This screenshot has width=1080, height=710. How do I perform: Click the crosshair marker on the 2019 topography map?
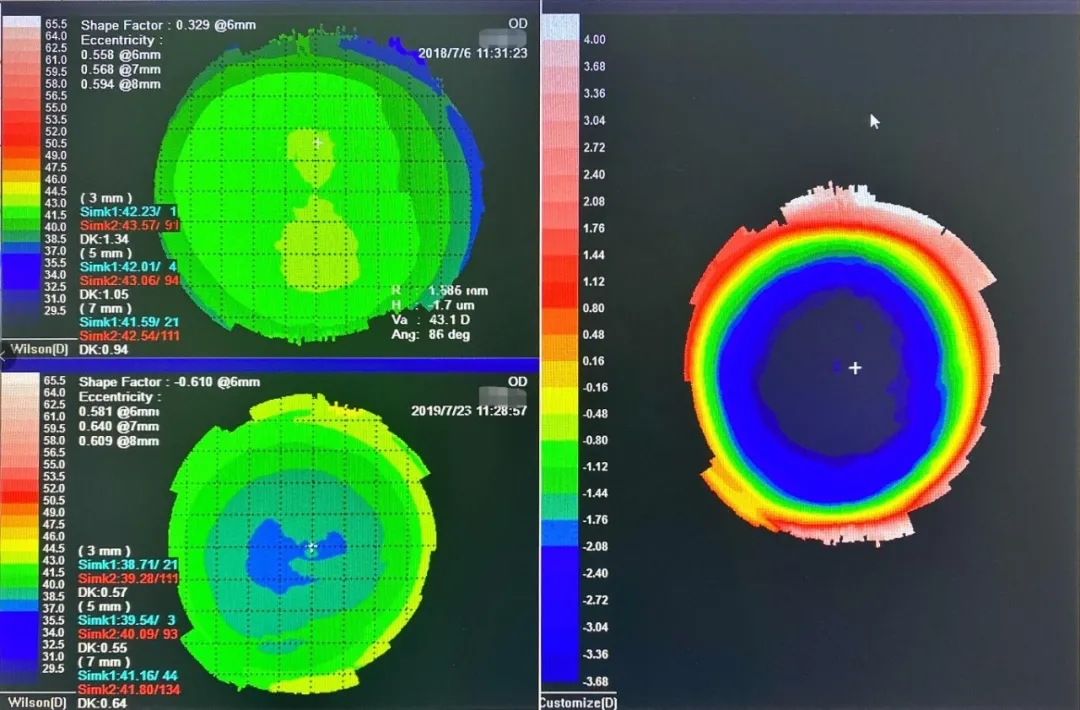[311, 548]
